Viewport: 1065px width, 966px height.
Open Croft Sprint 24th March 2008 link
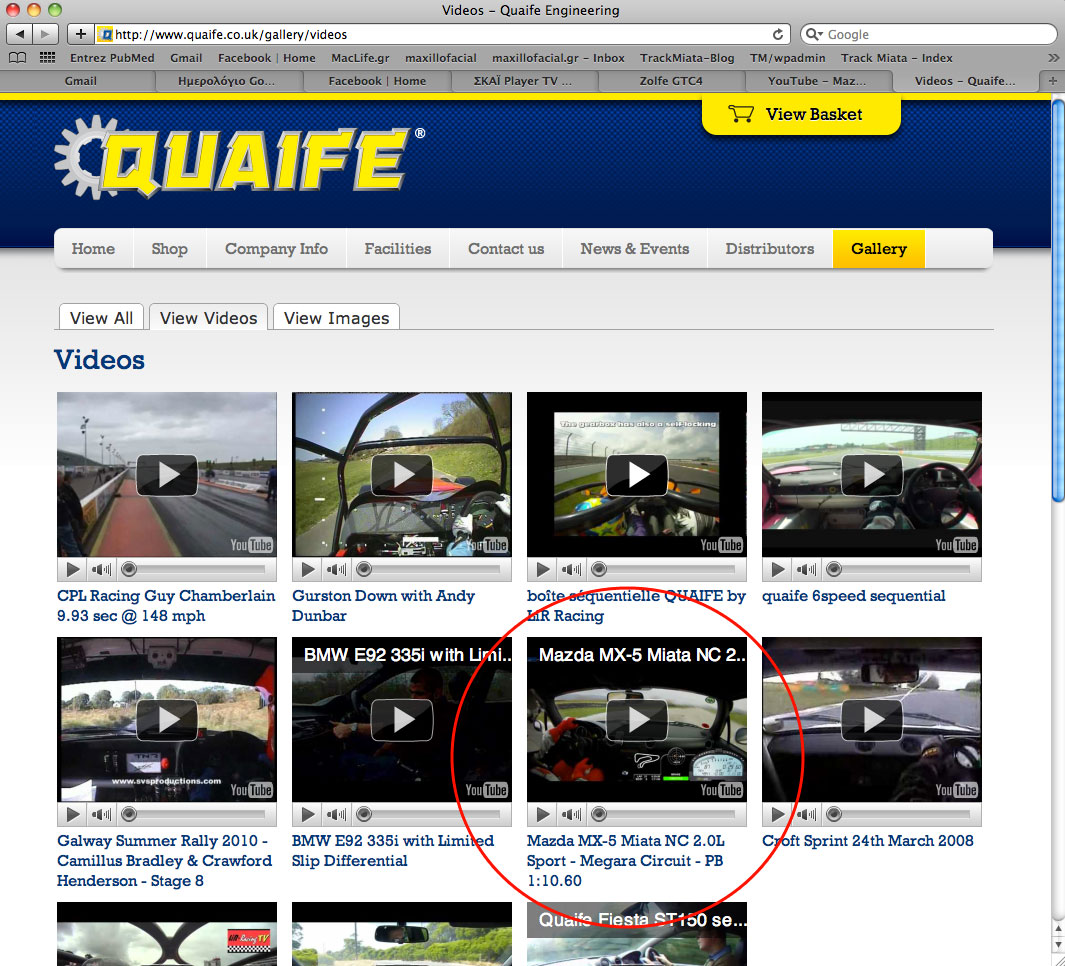coord(867,840)
